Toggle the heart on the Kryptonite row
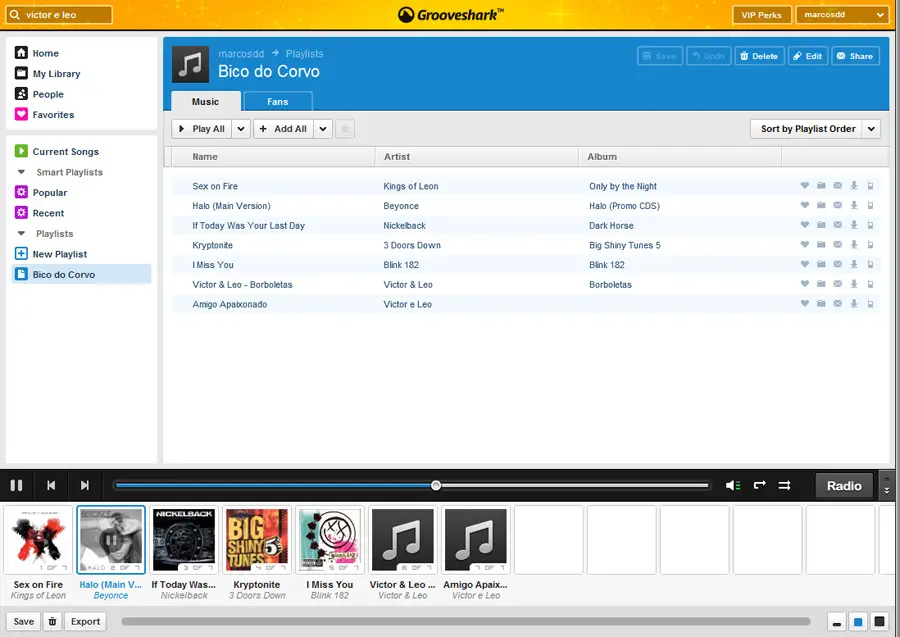This screenshot has width=900, height=637. pos(805,244)
